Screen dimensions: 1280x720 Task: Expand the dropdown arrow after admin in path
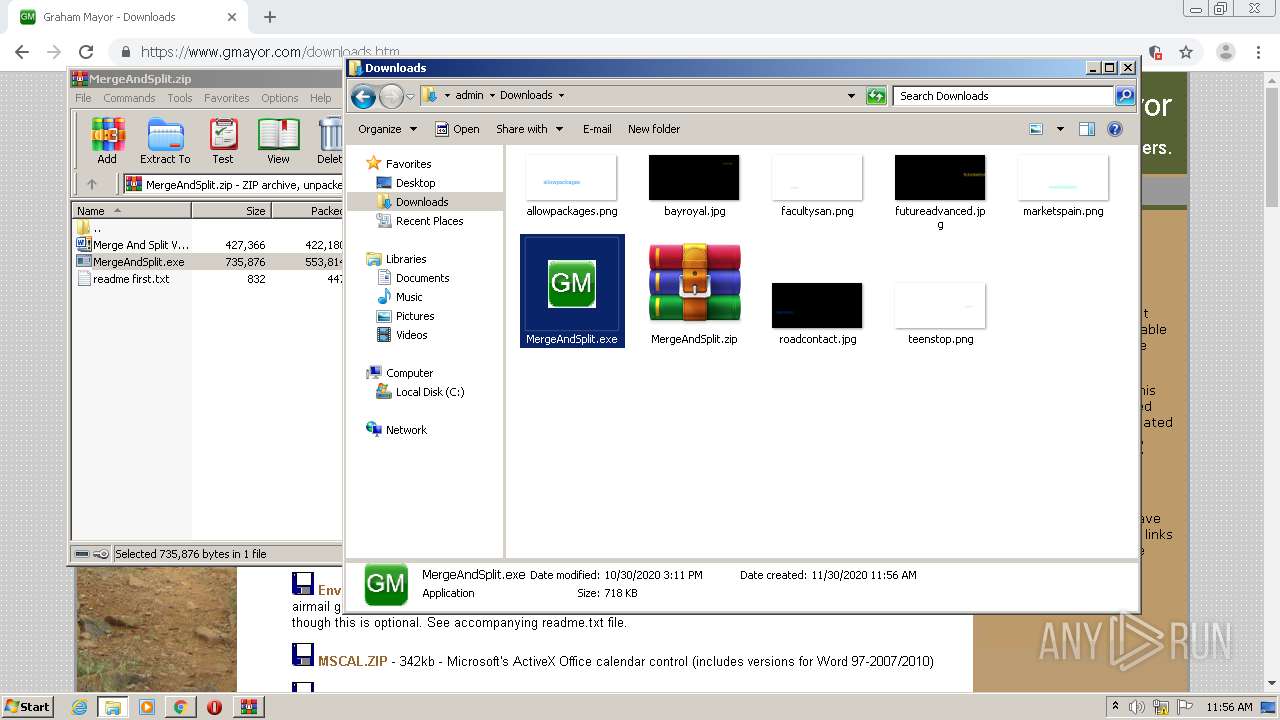[492, 96]
